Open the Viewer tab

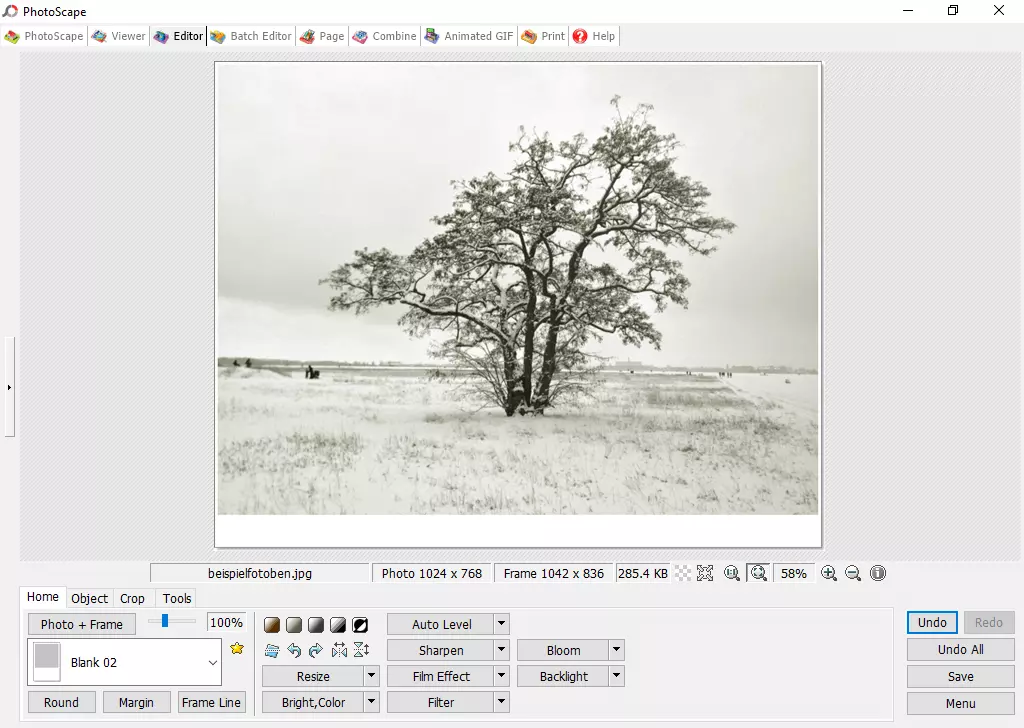118,36
